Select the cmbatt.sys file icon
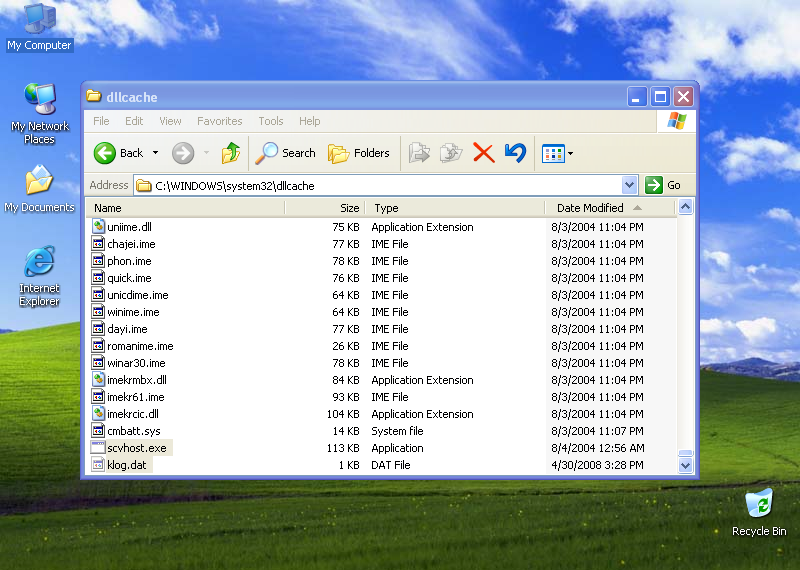The image size is (800, 570). click(x=98, y=430)
